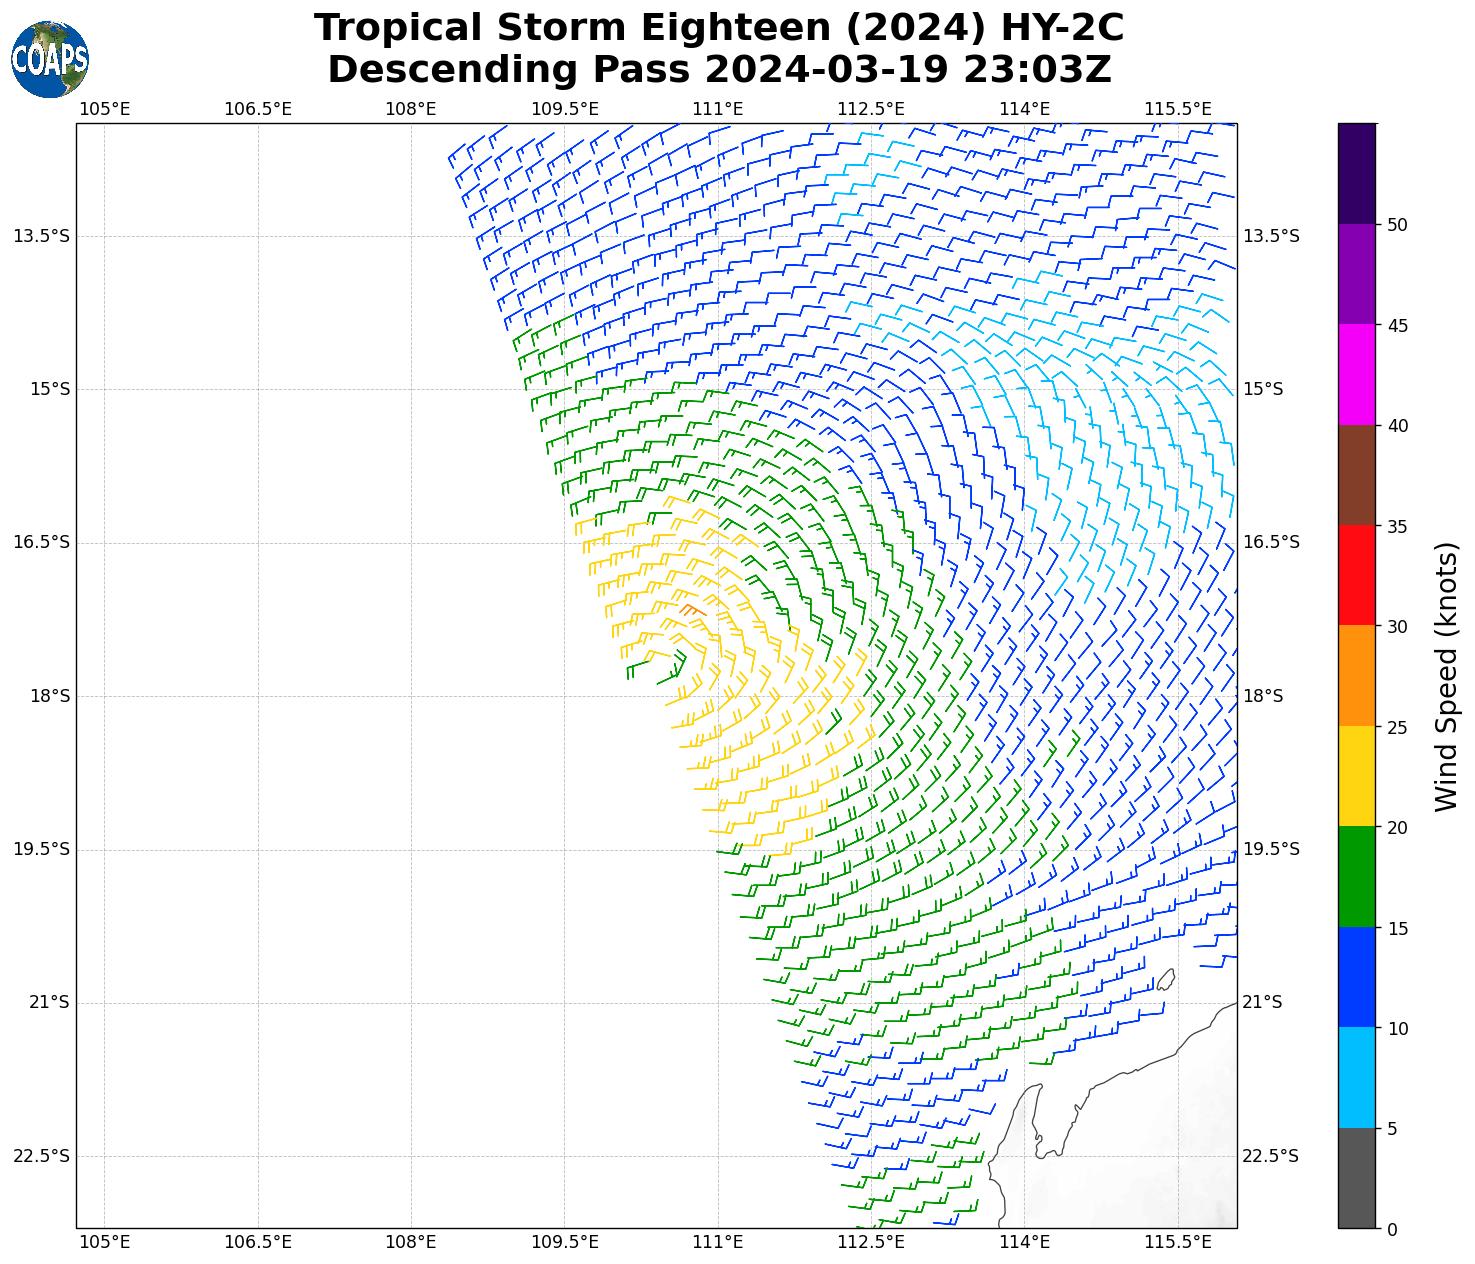Click the red 30-35 knot colorbar segment
The image size is (1475, 1264).
[1357, 575]
